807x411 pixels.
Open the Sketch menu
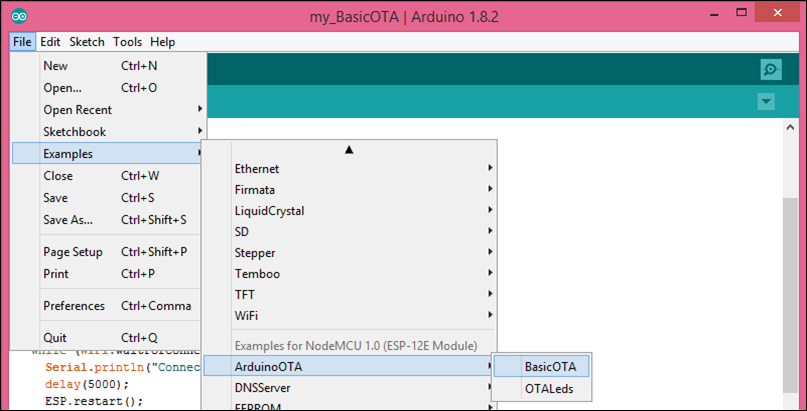click(87, 42)
